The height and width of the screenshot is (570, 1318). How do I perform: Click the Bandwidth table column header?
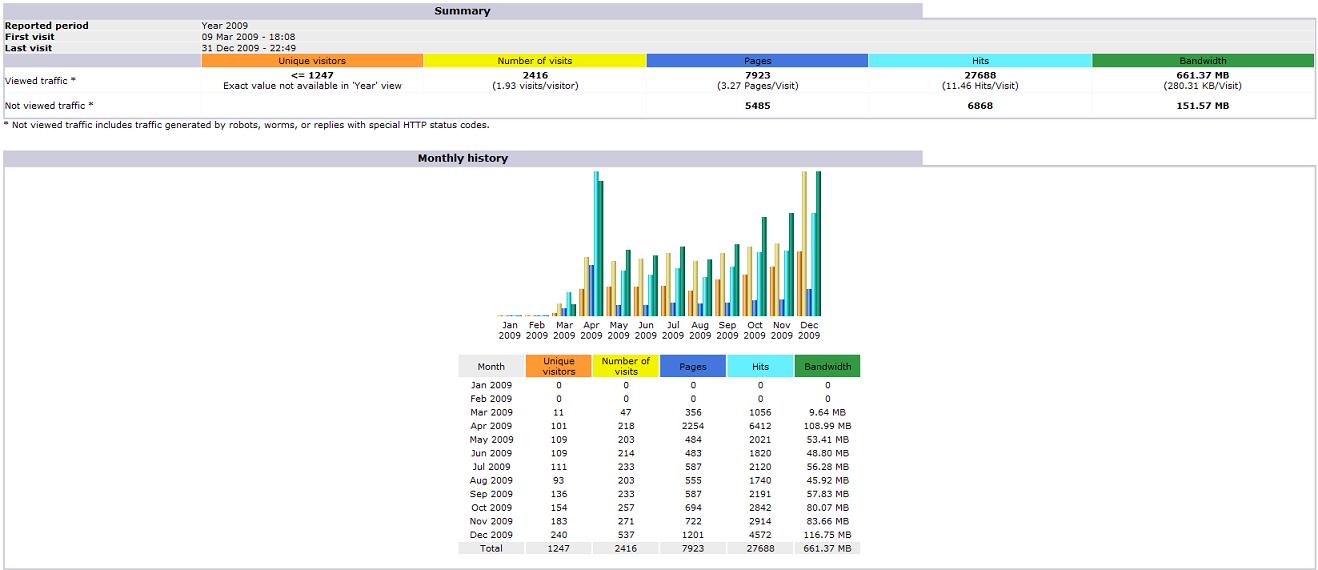coord(827,366)
